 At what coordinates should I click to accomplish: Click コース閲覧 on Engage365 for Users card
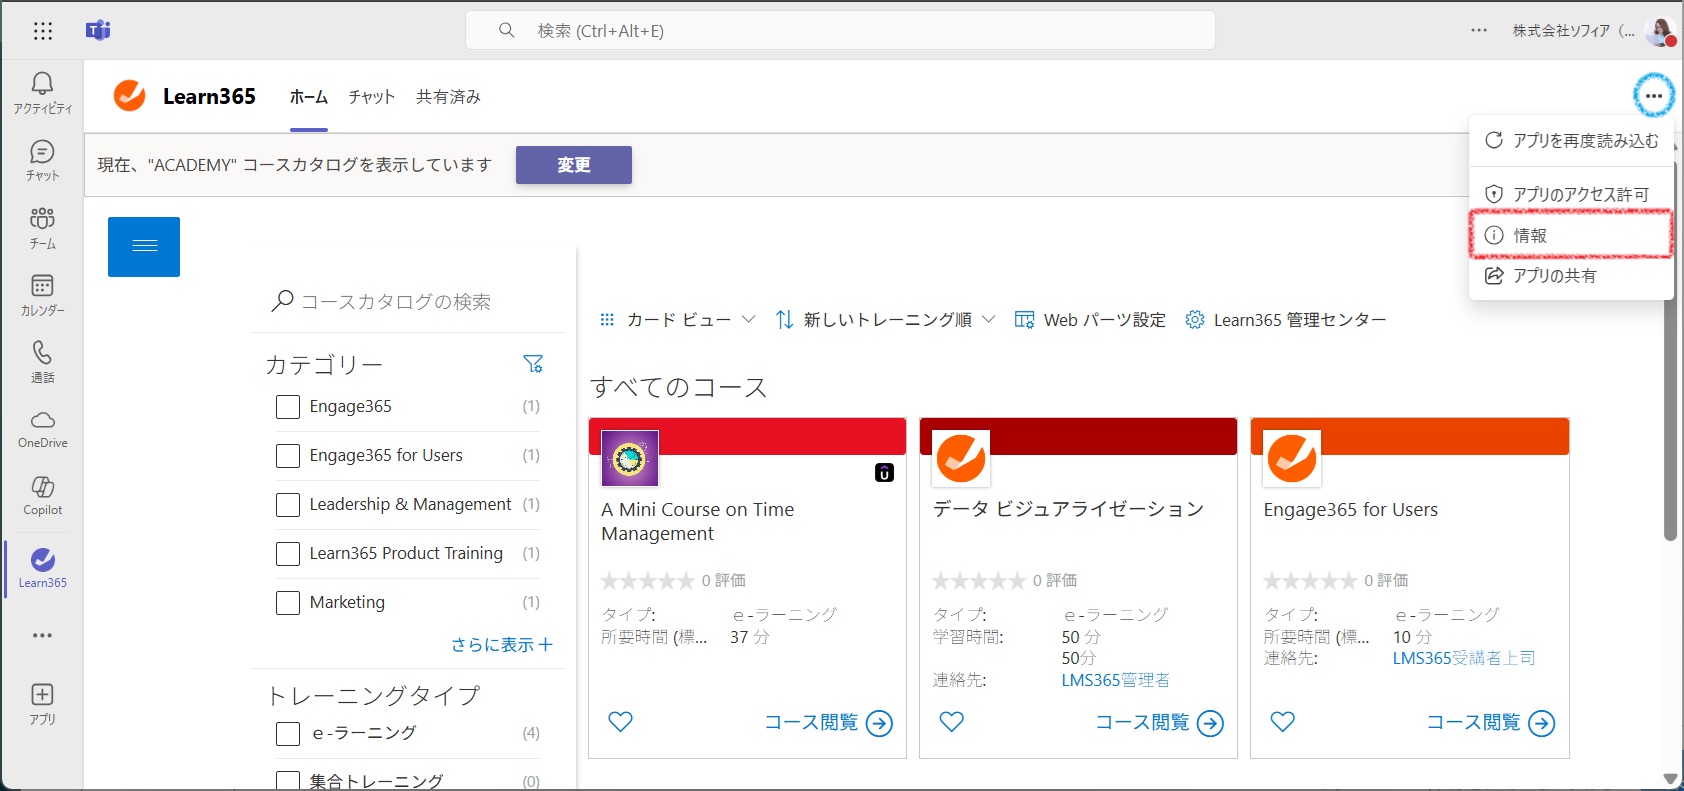(1491, 723)
